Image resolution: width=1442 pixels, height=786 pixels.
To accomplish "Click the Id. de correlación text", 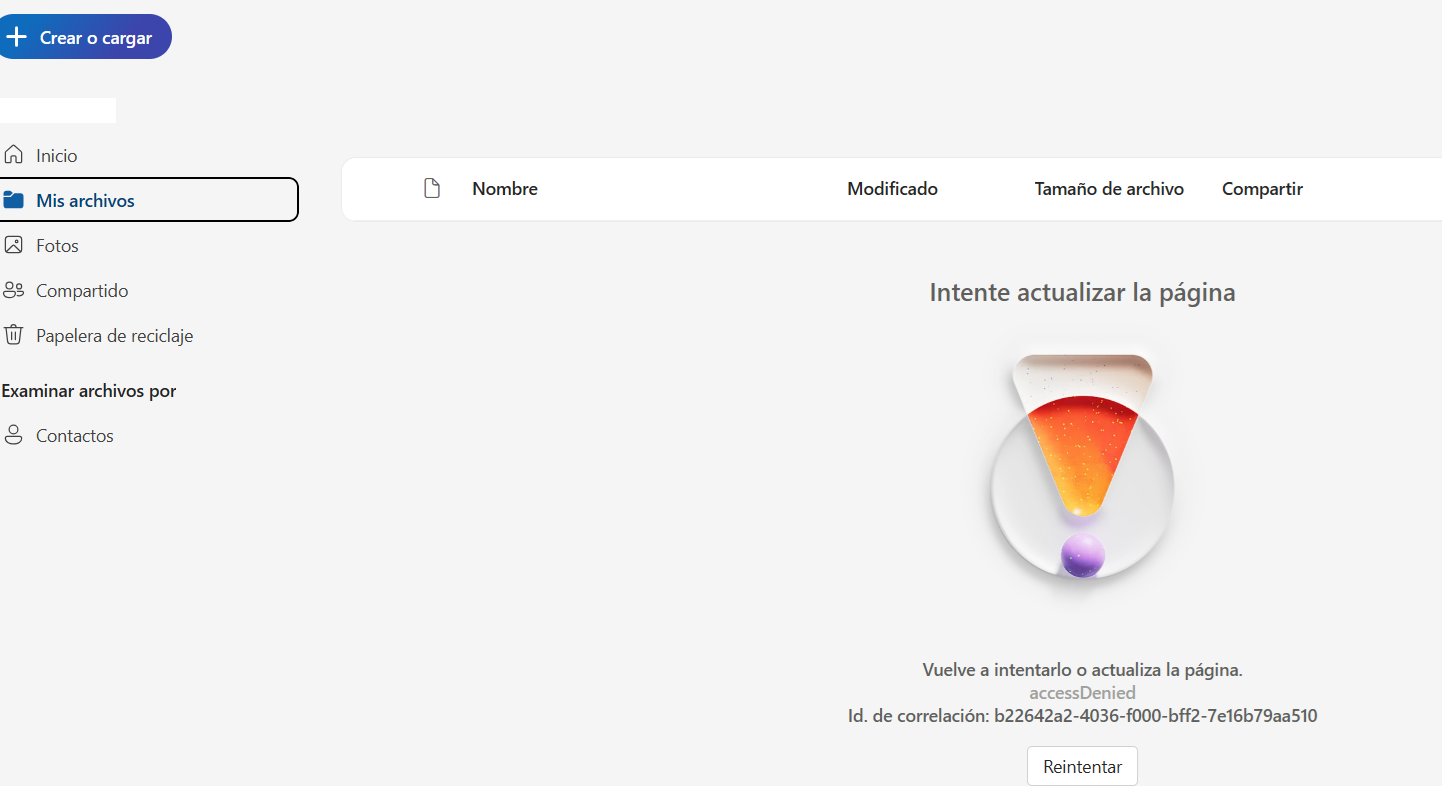I will tap(1082, 715).
